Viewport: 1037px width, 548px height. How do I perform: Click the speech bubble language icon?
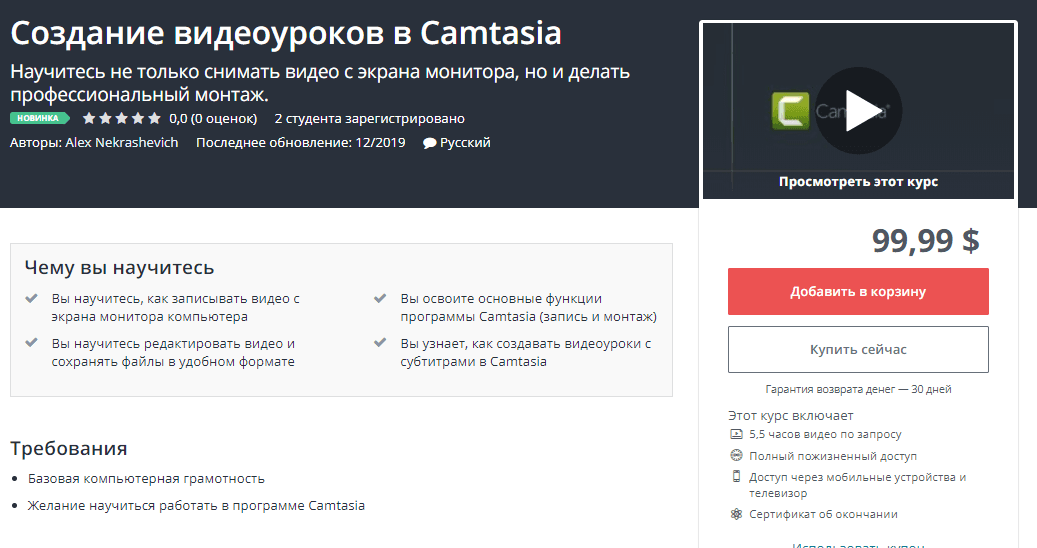point(429,143)
